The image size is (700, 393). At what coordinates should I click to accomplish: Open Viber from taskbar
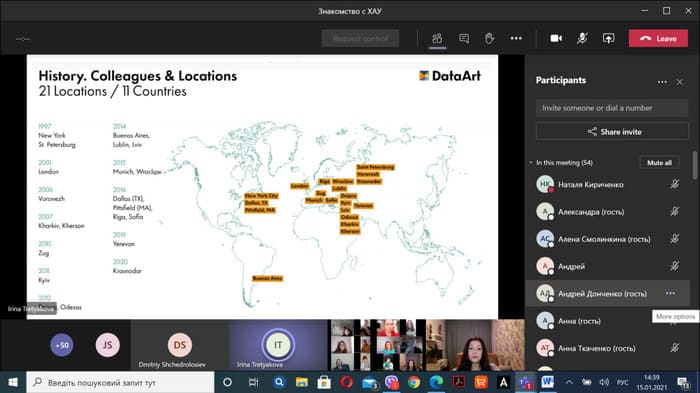(392, 382)
